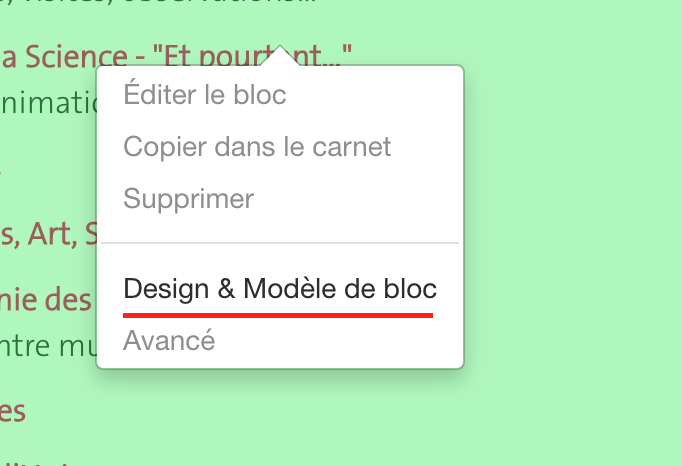This screenshot has height=466, width=682.
Task: Choose Copier dans le carnet
Action: click(x=257, y=147)
